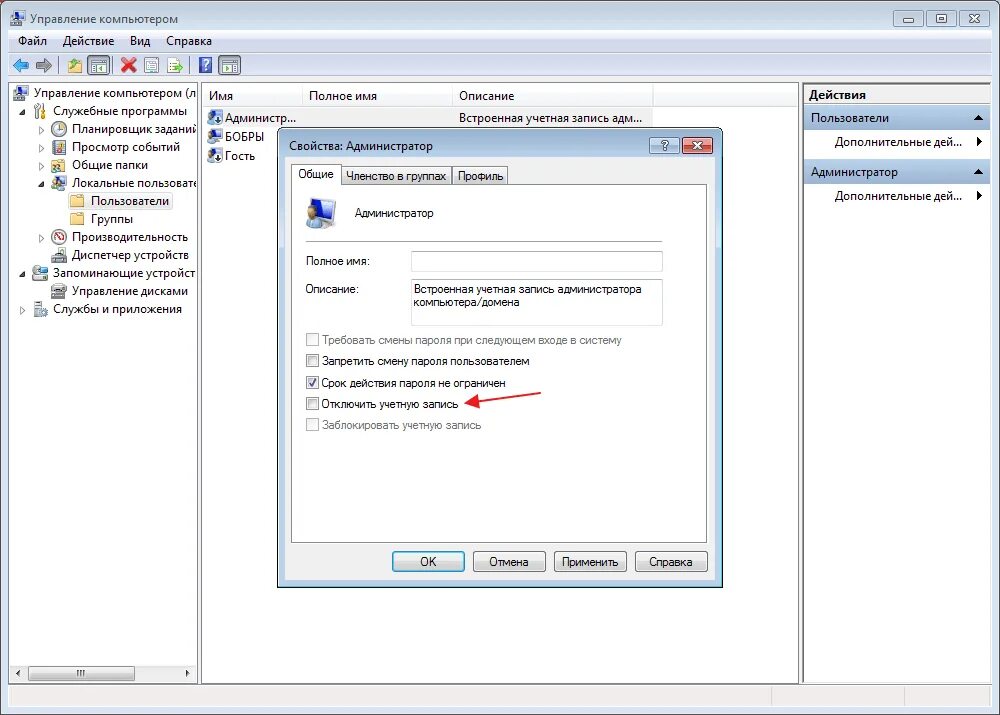Select the Администратор user icon in list

coord(215,117)
